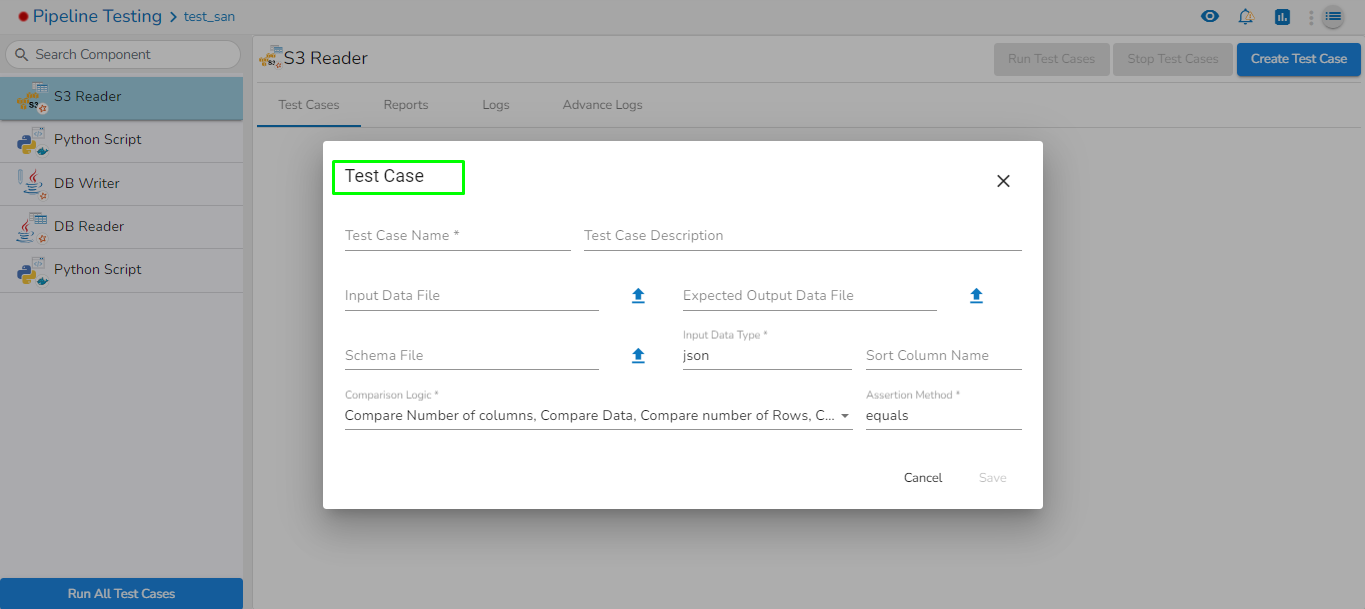
Task: Click the Schema File upload arrow icon
Action: tap(638, 356)
